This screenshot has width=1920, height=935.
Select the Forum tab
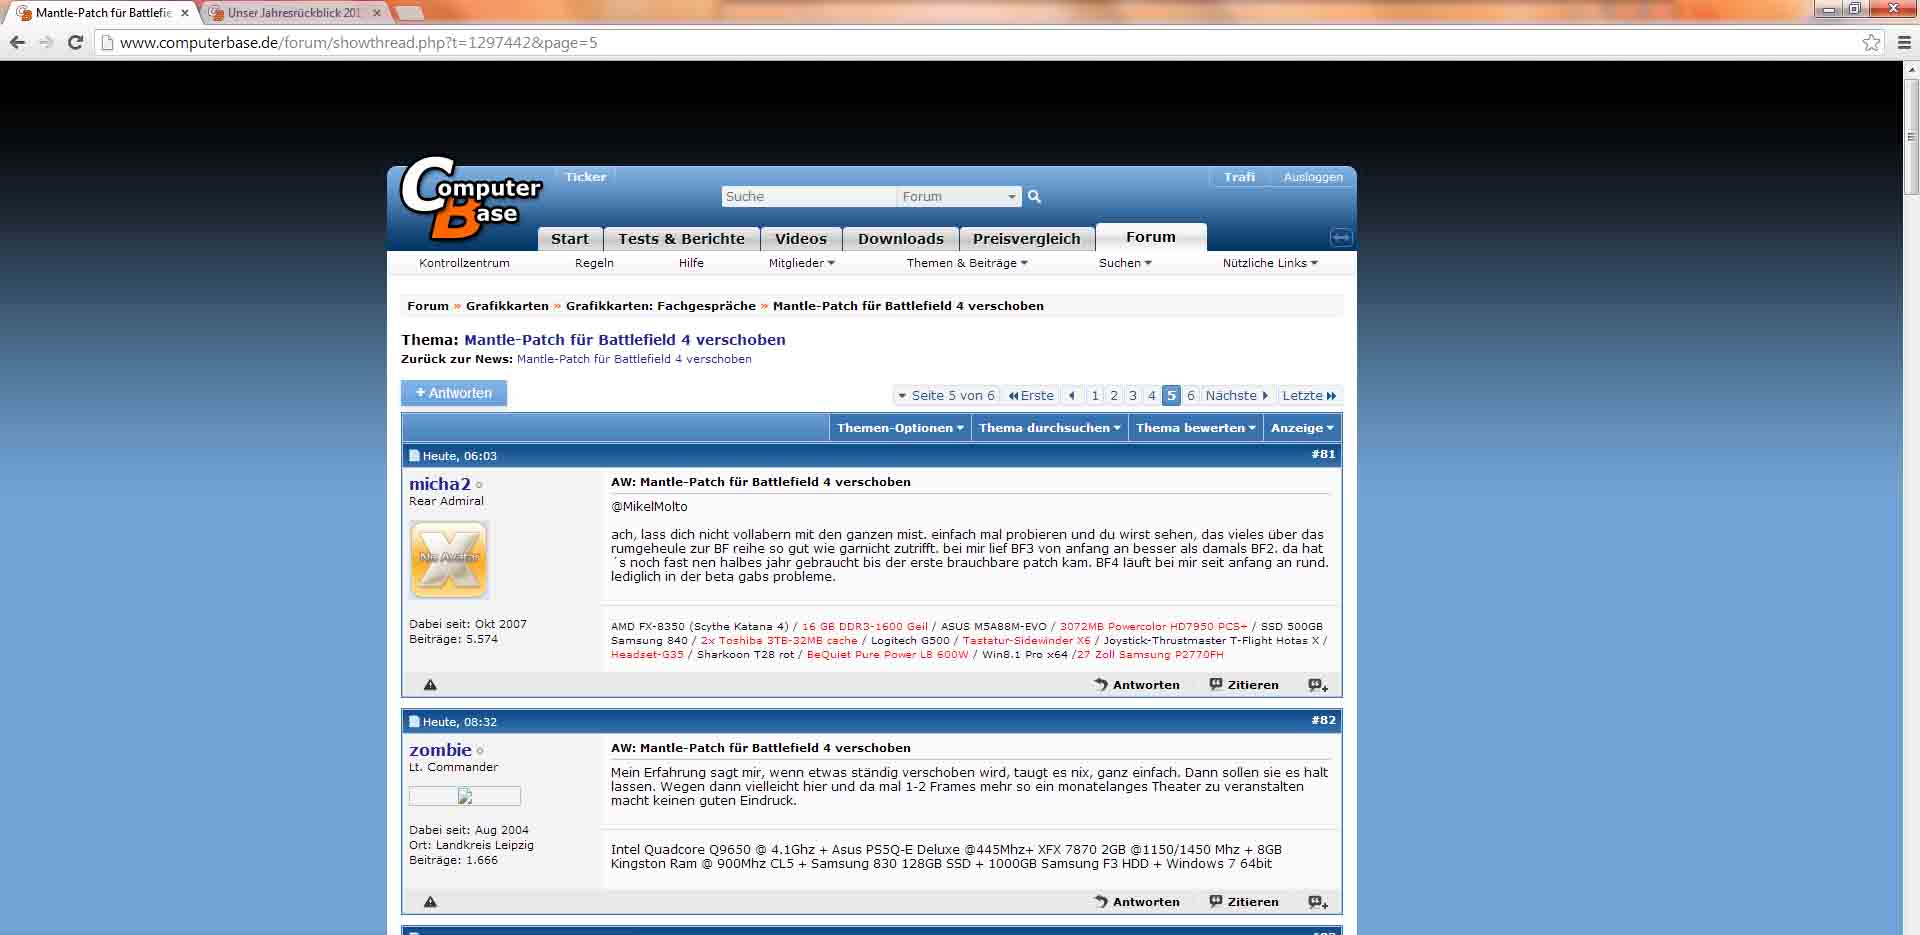(1151, 237)
